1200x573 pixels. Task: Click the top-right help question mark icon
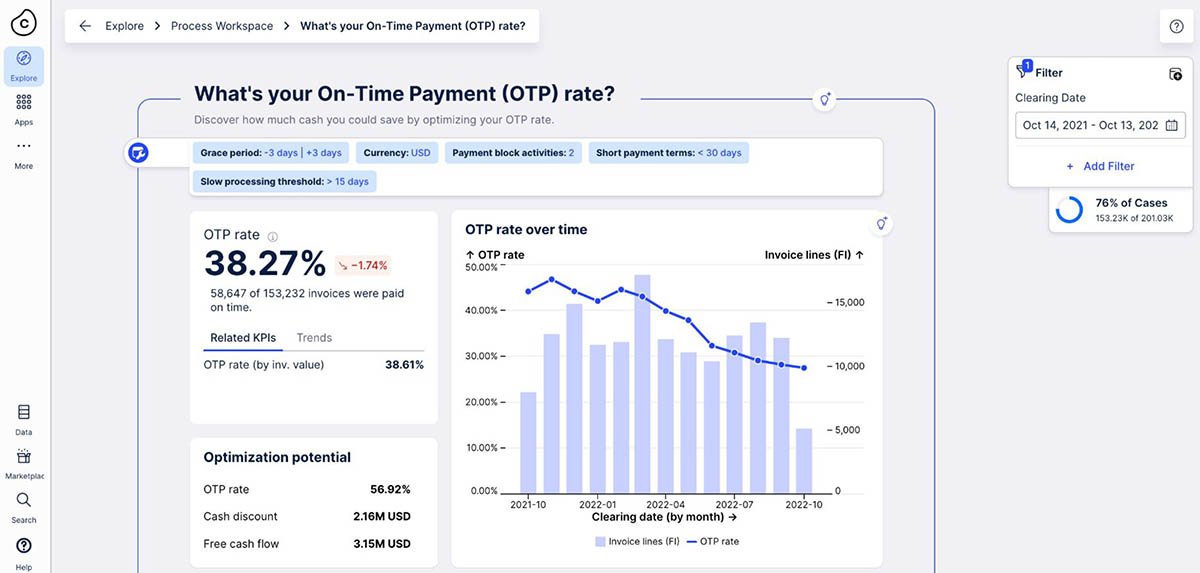pos(1176,27)
